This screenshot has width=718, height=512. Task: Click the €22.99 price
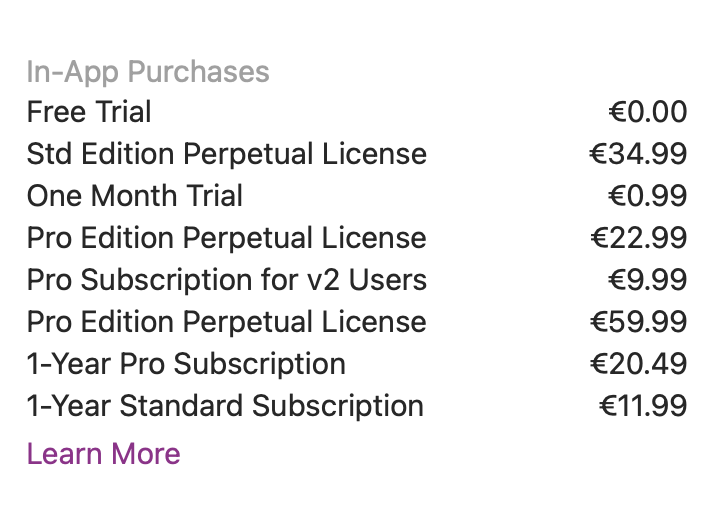638,238
